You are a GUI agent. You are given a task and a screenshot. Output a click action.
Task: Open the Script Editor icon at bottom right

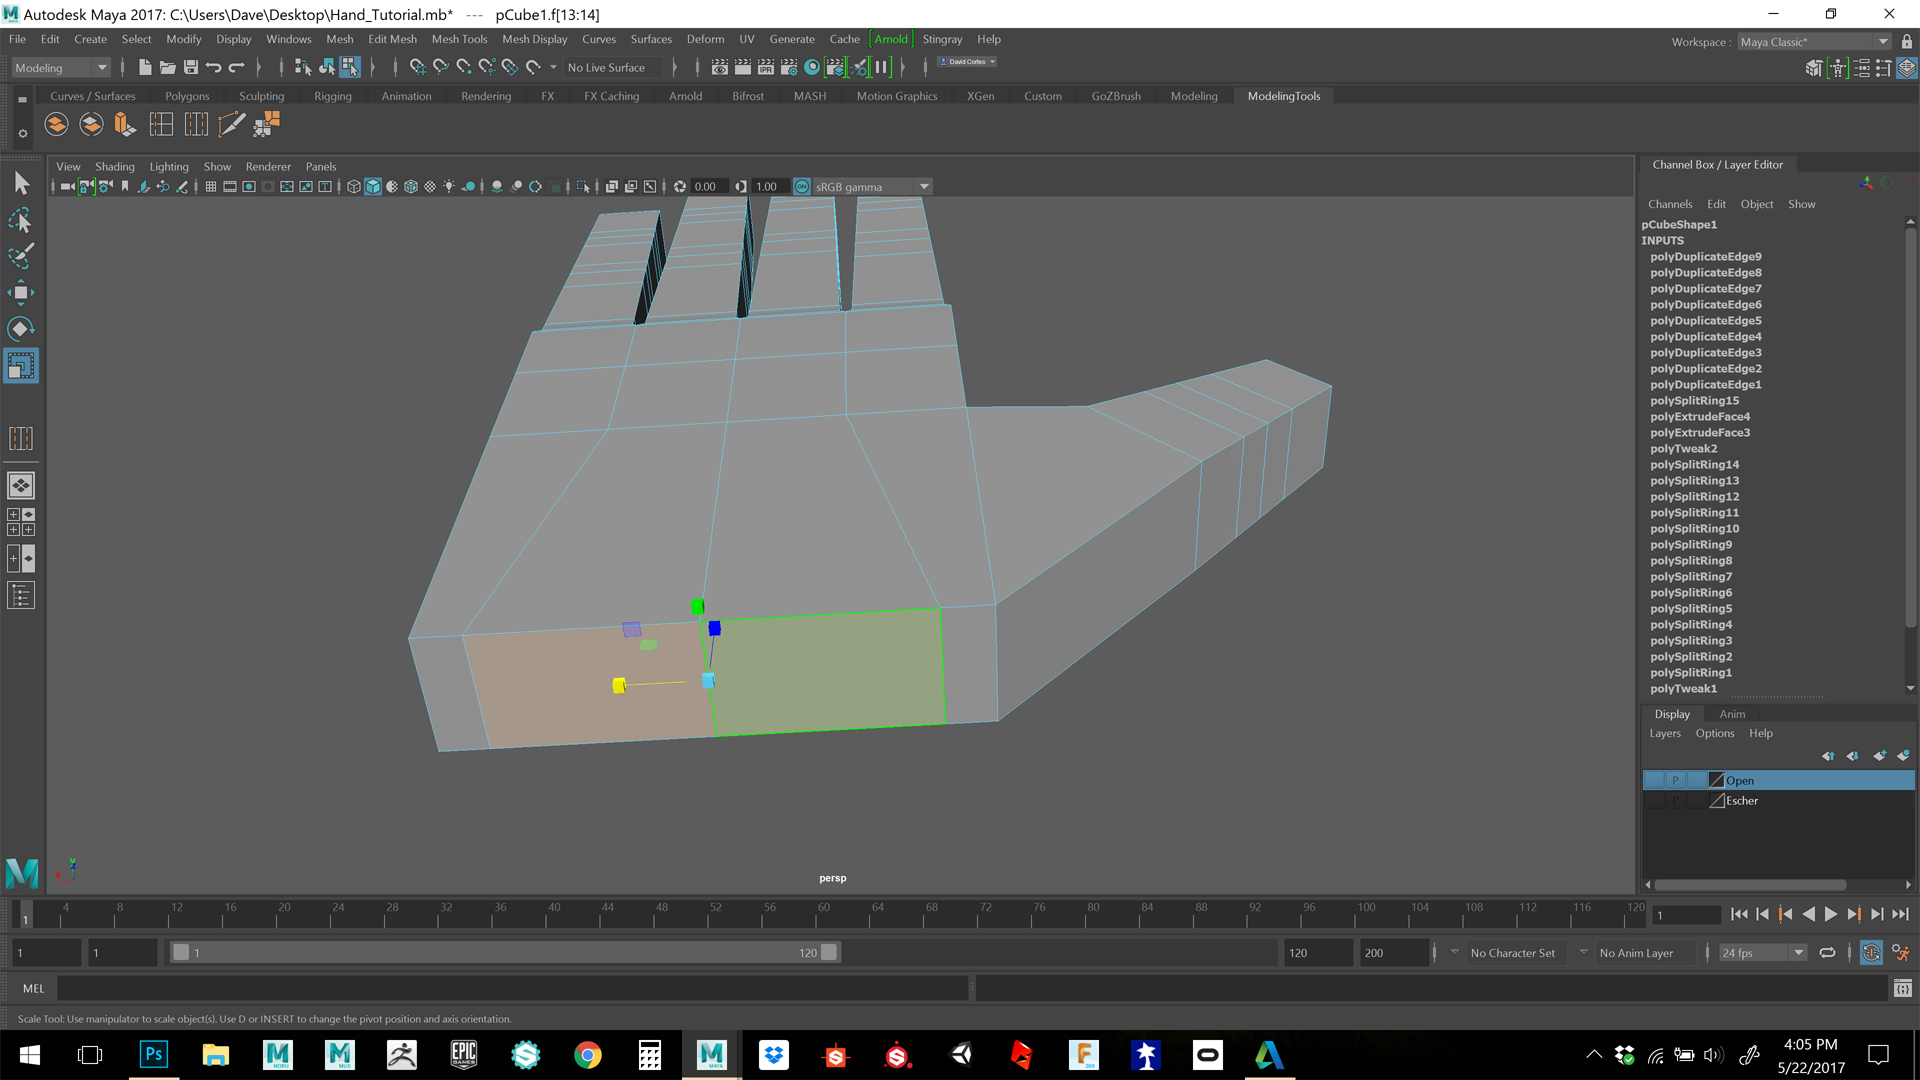click(1902, 989)
